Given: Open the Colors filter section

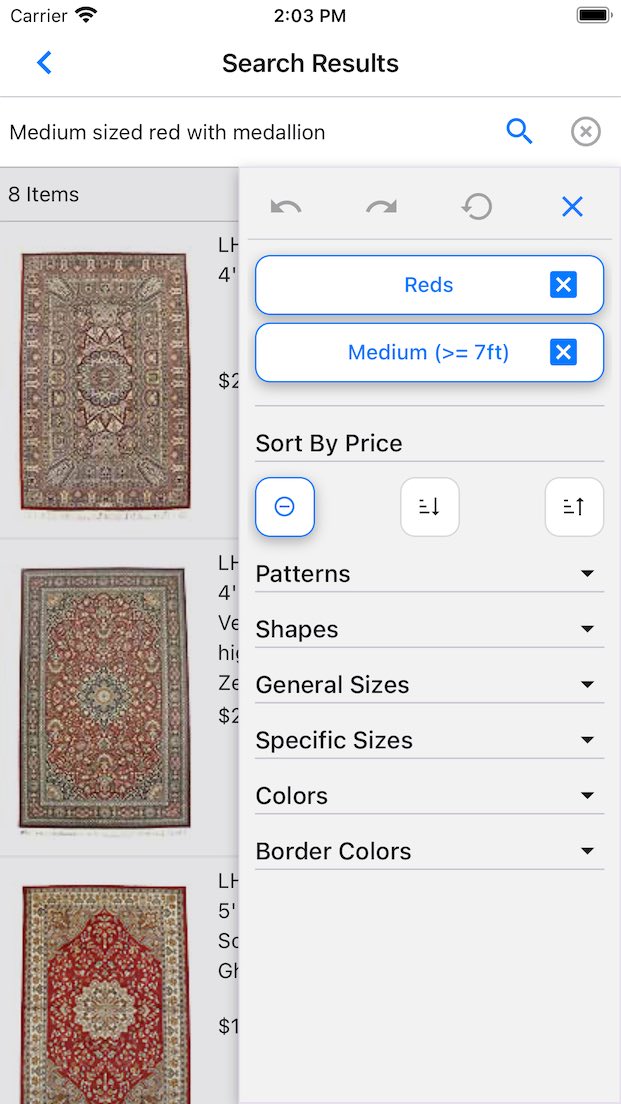Looking at the screenshot, I should pyautogui.click(x=429, y=796).
